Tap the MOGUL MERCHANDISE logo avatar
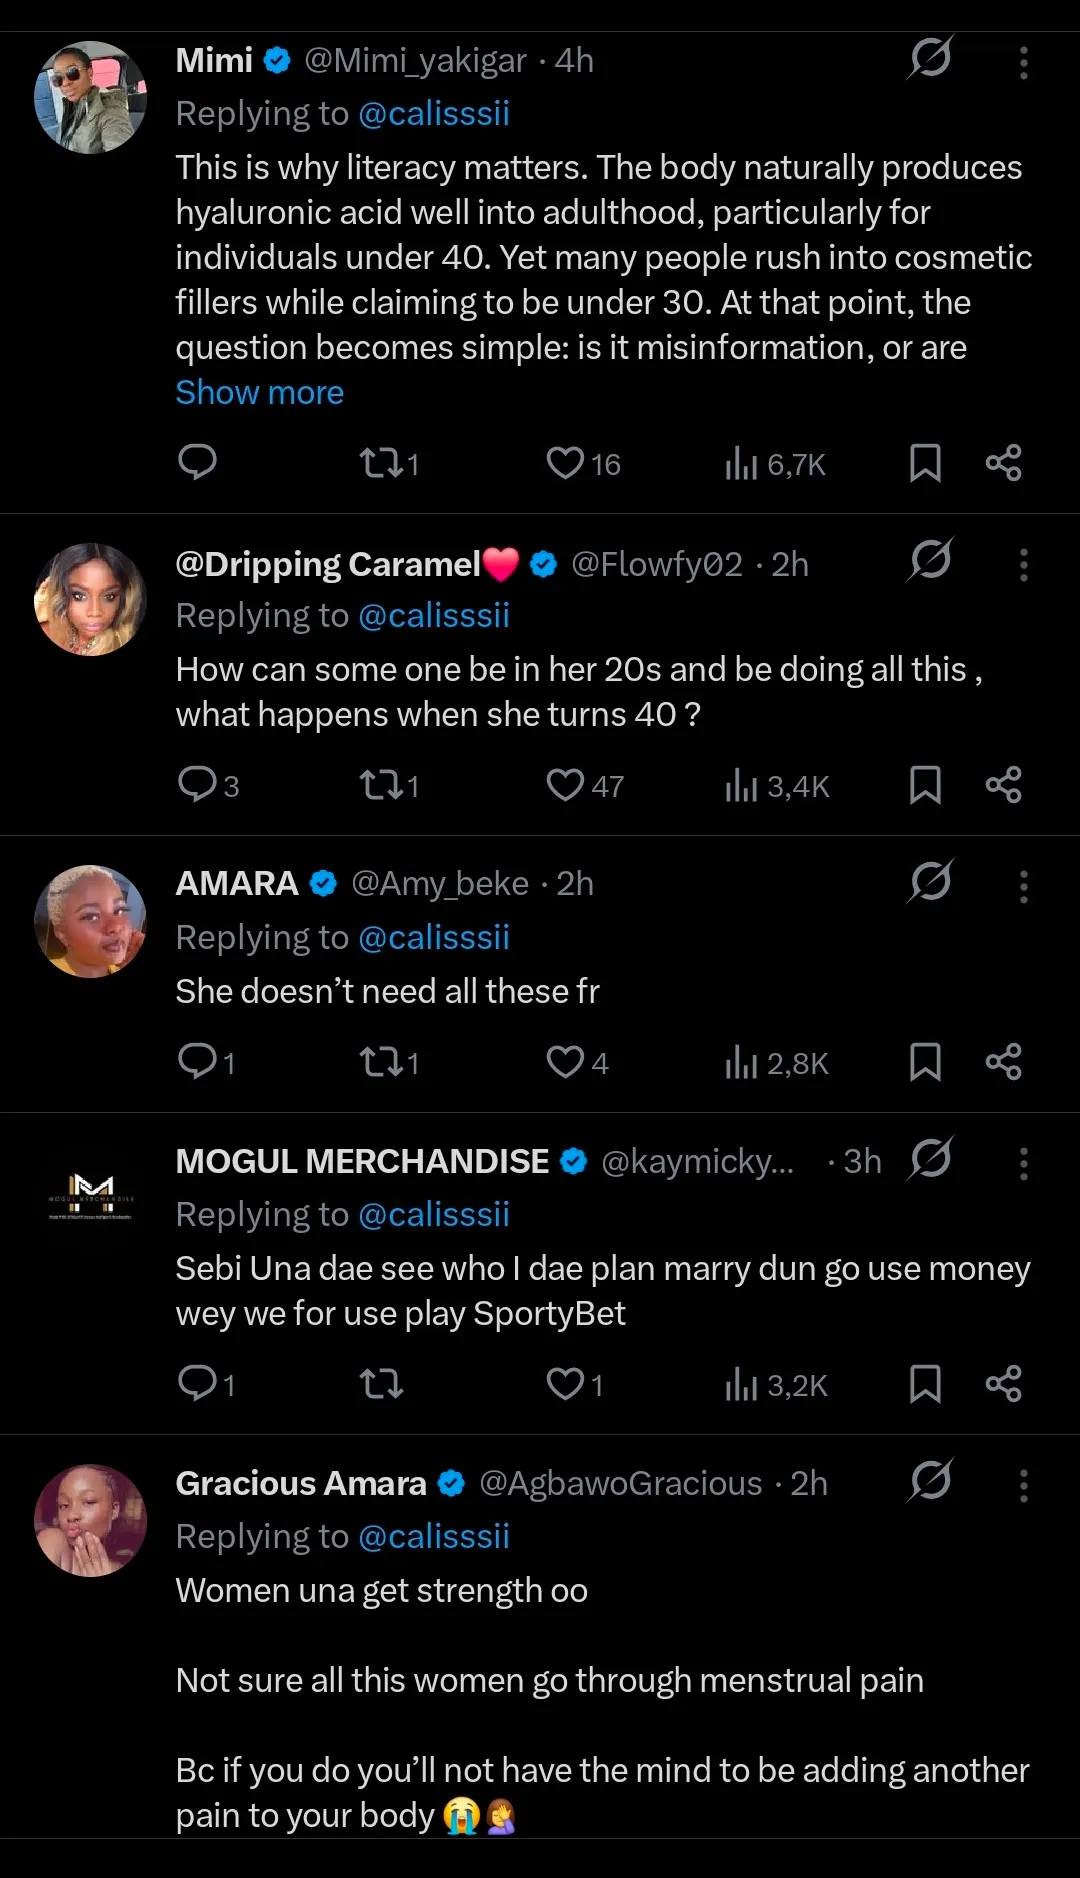Screen dimensions: 1080x1878 coord(90,1197)
